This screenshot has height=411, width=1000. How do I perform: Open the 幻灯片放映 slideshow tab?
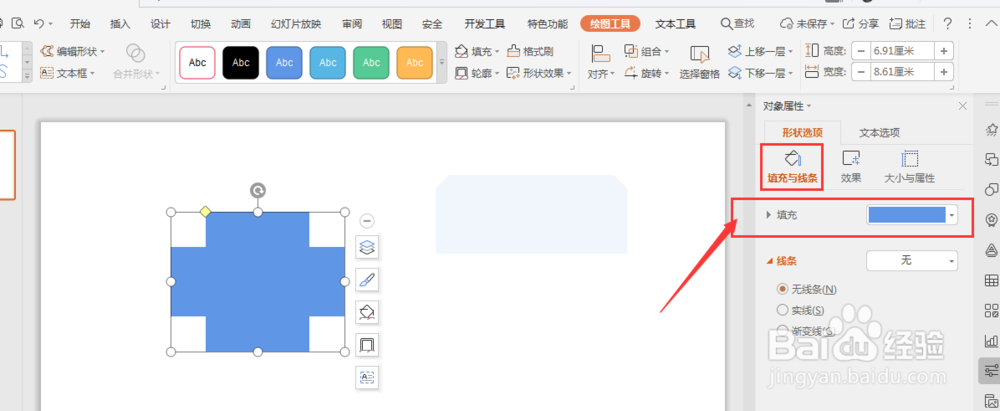tap(296, 24)
